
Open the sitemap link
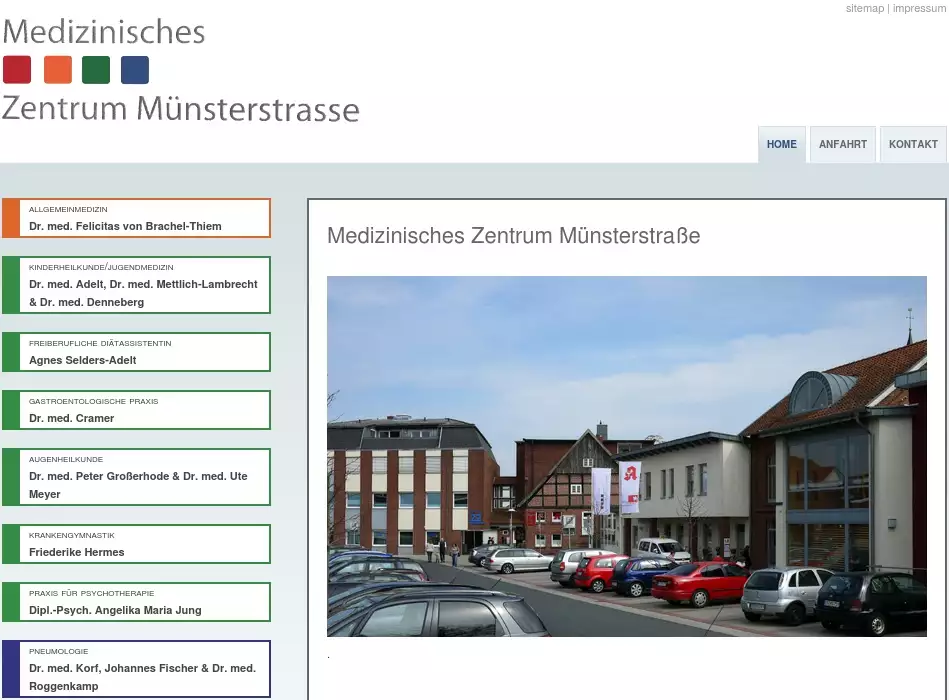pyautogui.click(x=865, y=8)
